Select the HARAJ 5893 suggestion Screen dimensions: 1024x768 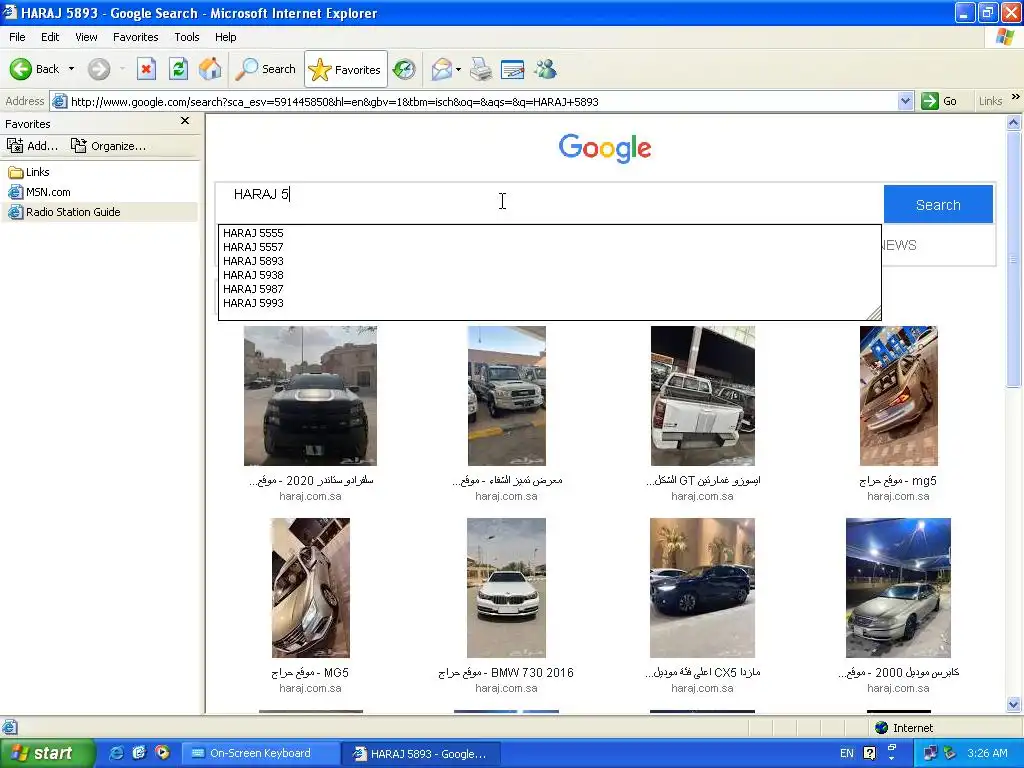click(253, 261)
